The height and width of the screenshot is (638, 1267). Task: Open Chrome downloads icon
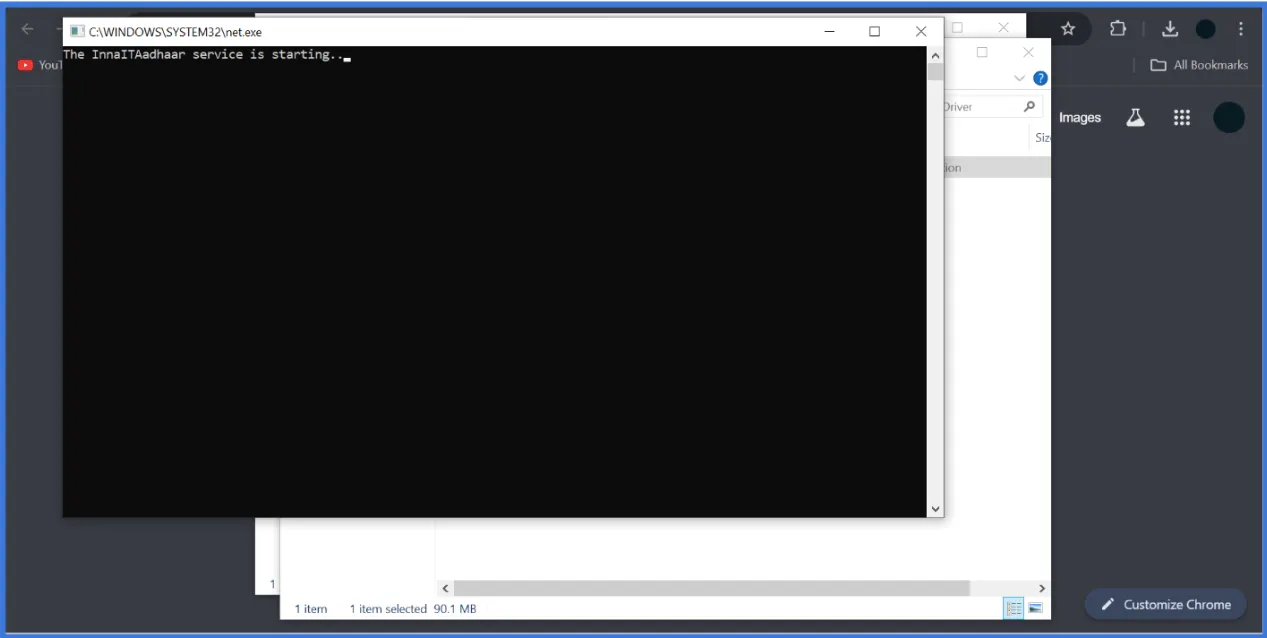pyautogui.click(x=1170, y=29)
